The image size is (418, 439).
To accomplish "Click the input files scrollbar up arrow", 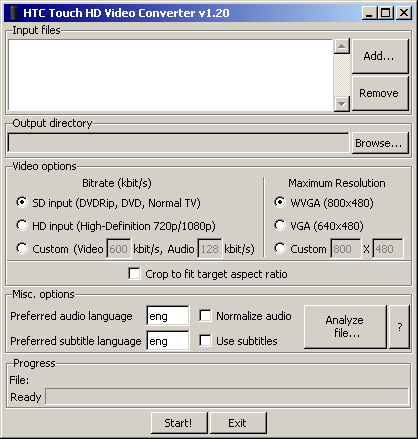I will tap(341, 46).
